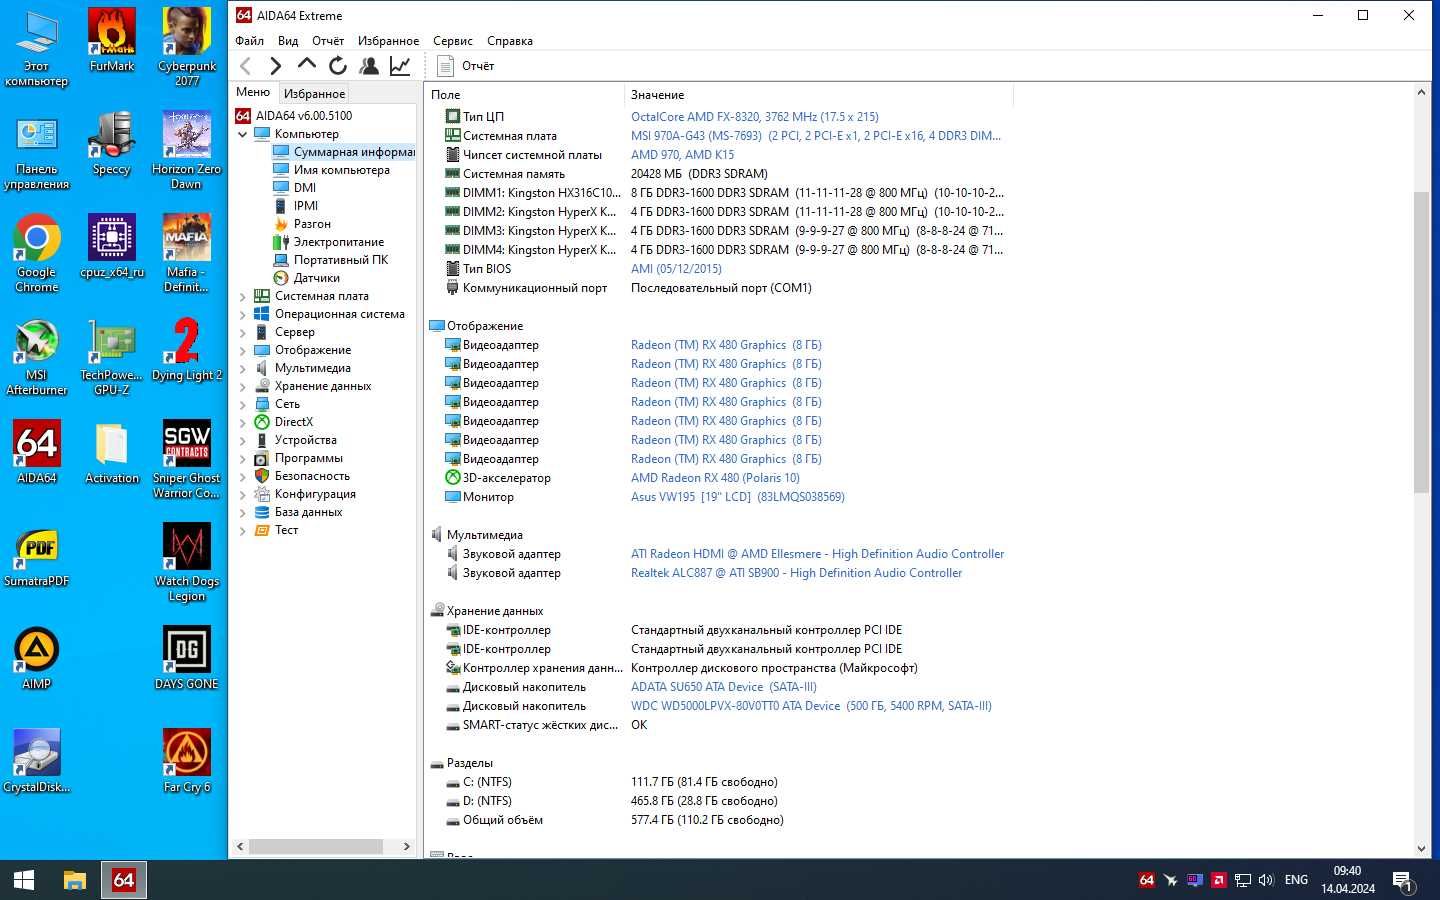Collapse the Компьютер tree node
Viewport: 1440px width, 900px height.
(242, 134)
